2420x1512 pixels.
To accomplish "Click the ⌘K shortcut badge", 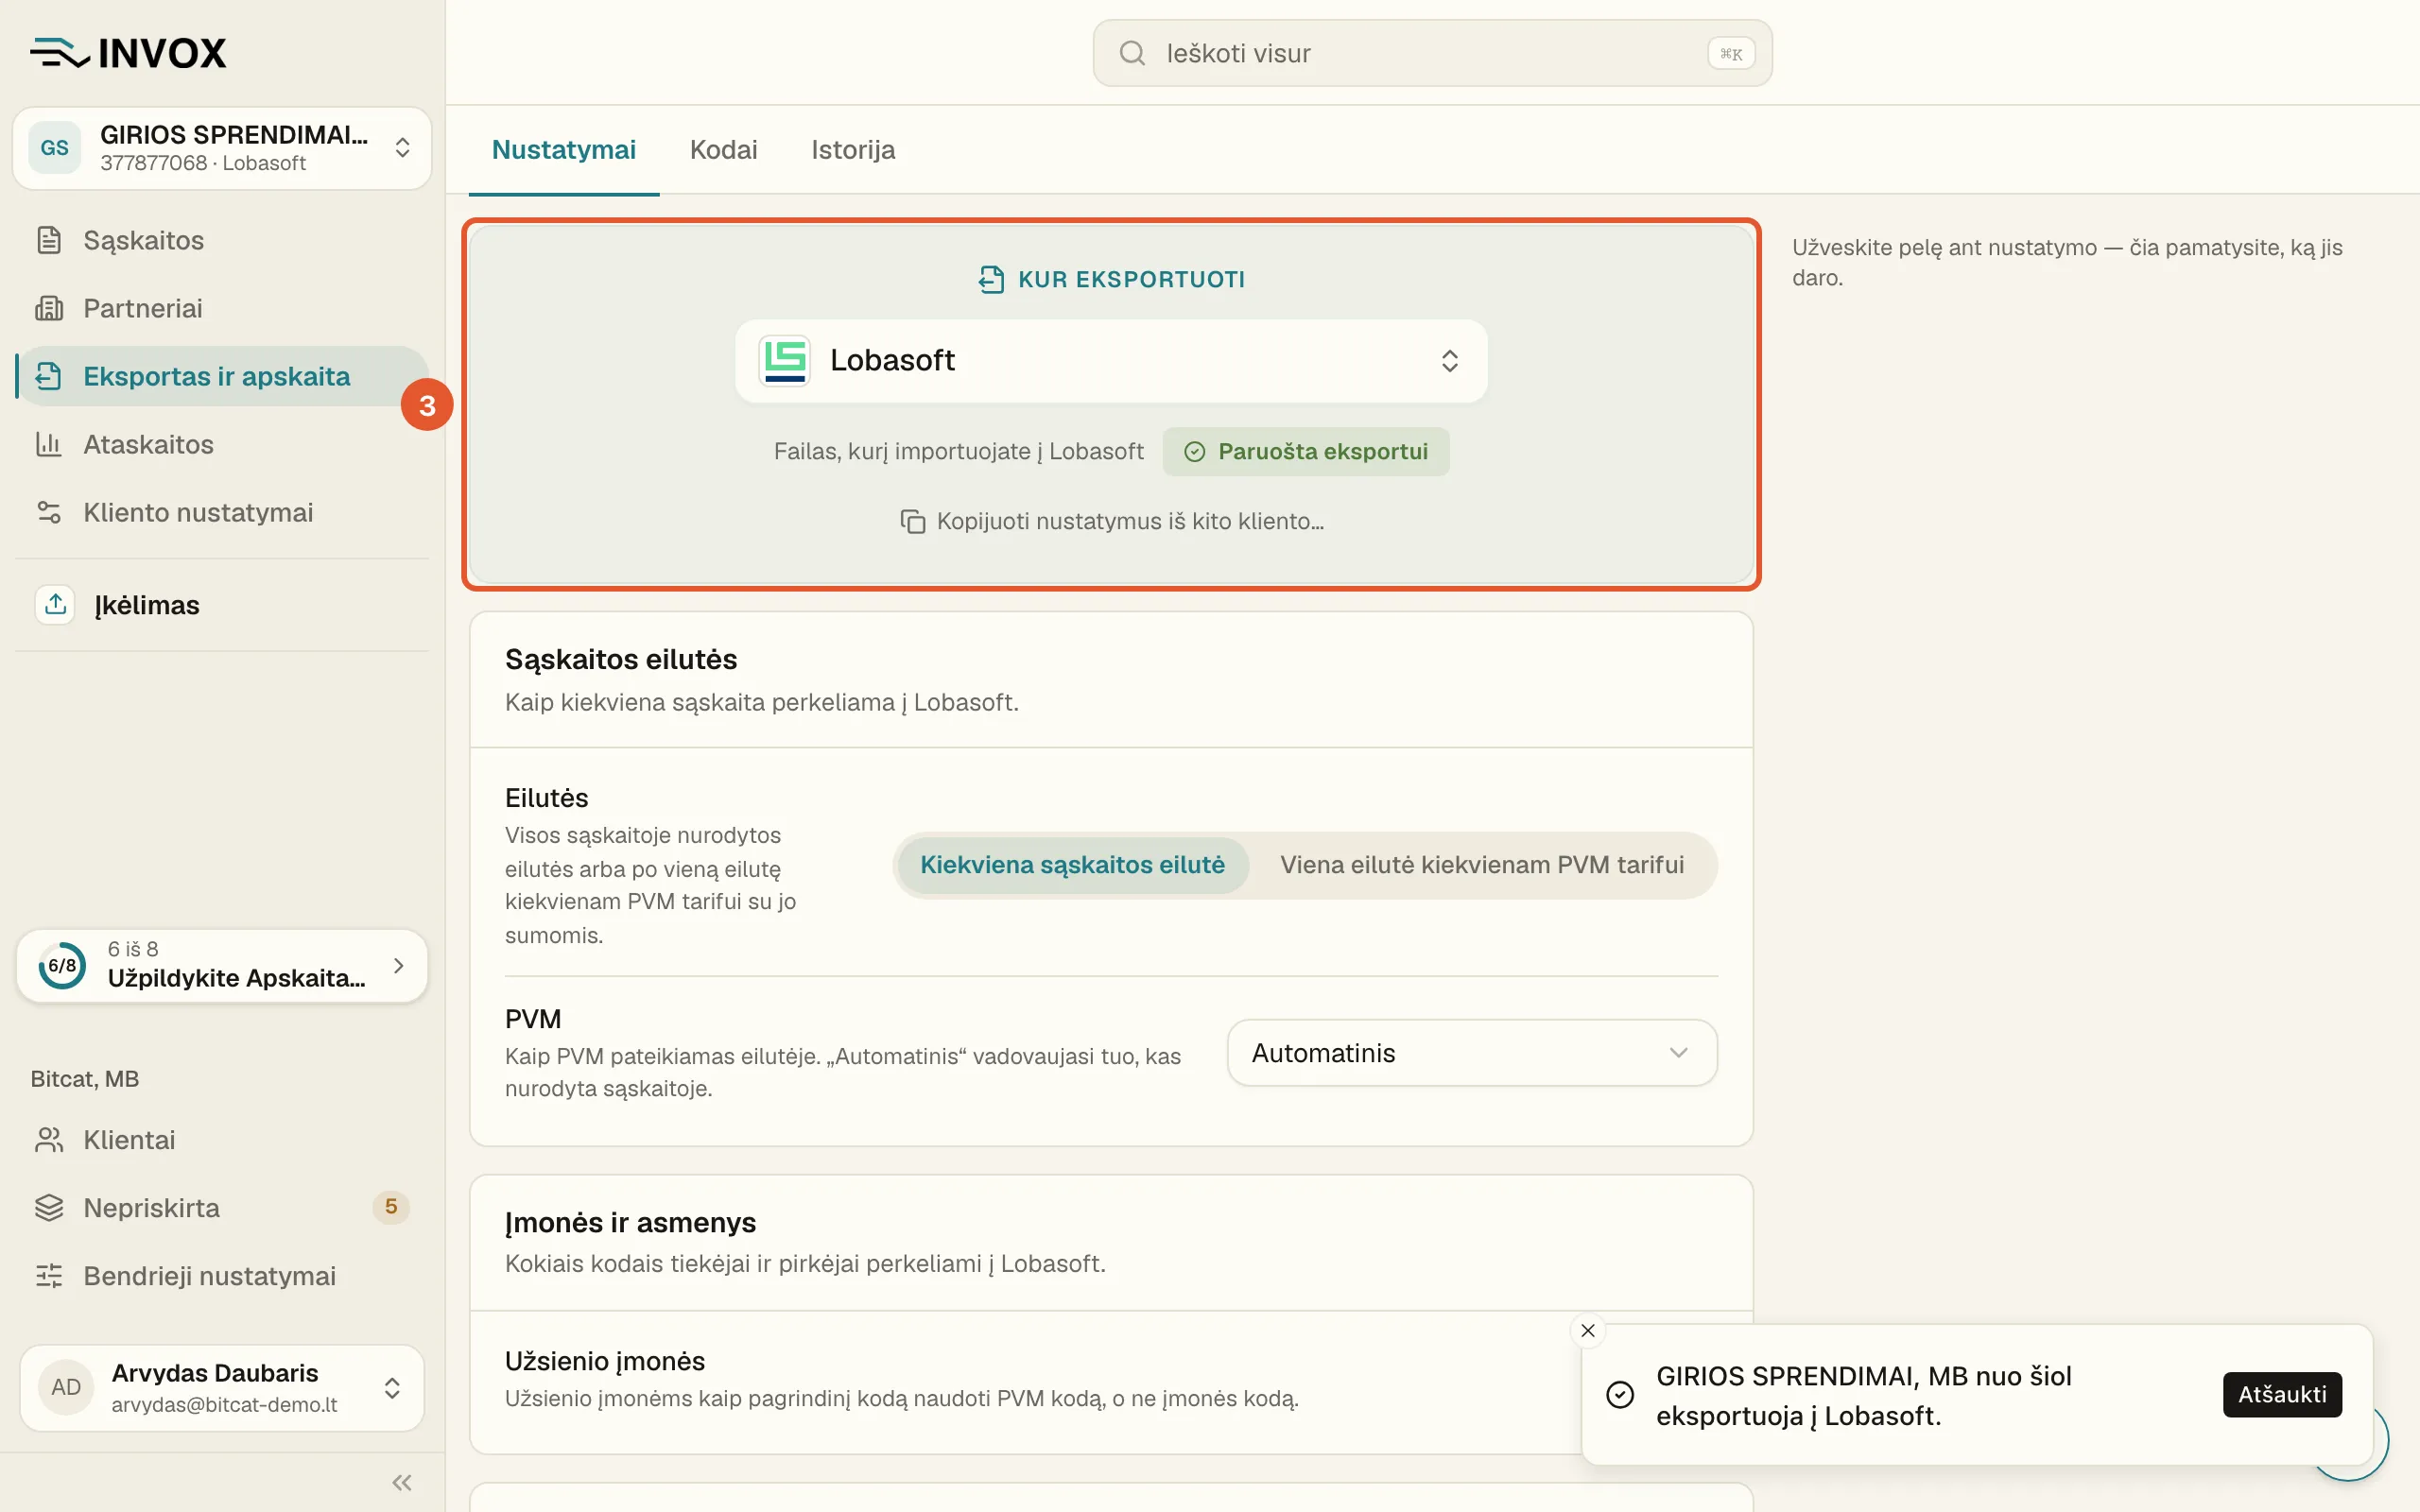I will click(1730, 54).
